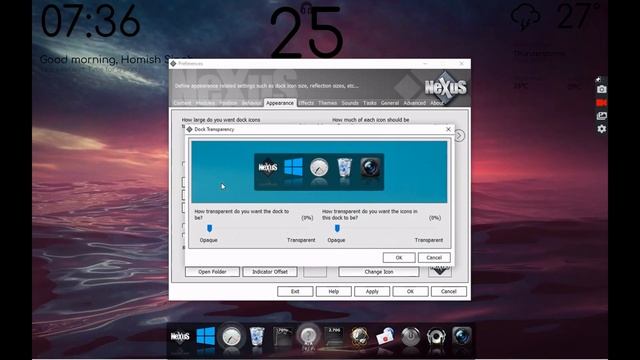
Task: Open the Effects tab
Action: (306, 103)
